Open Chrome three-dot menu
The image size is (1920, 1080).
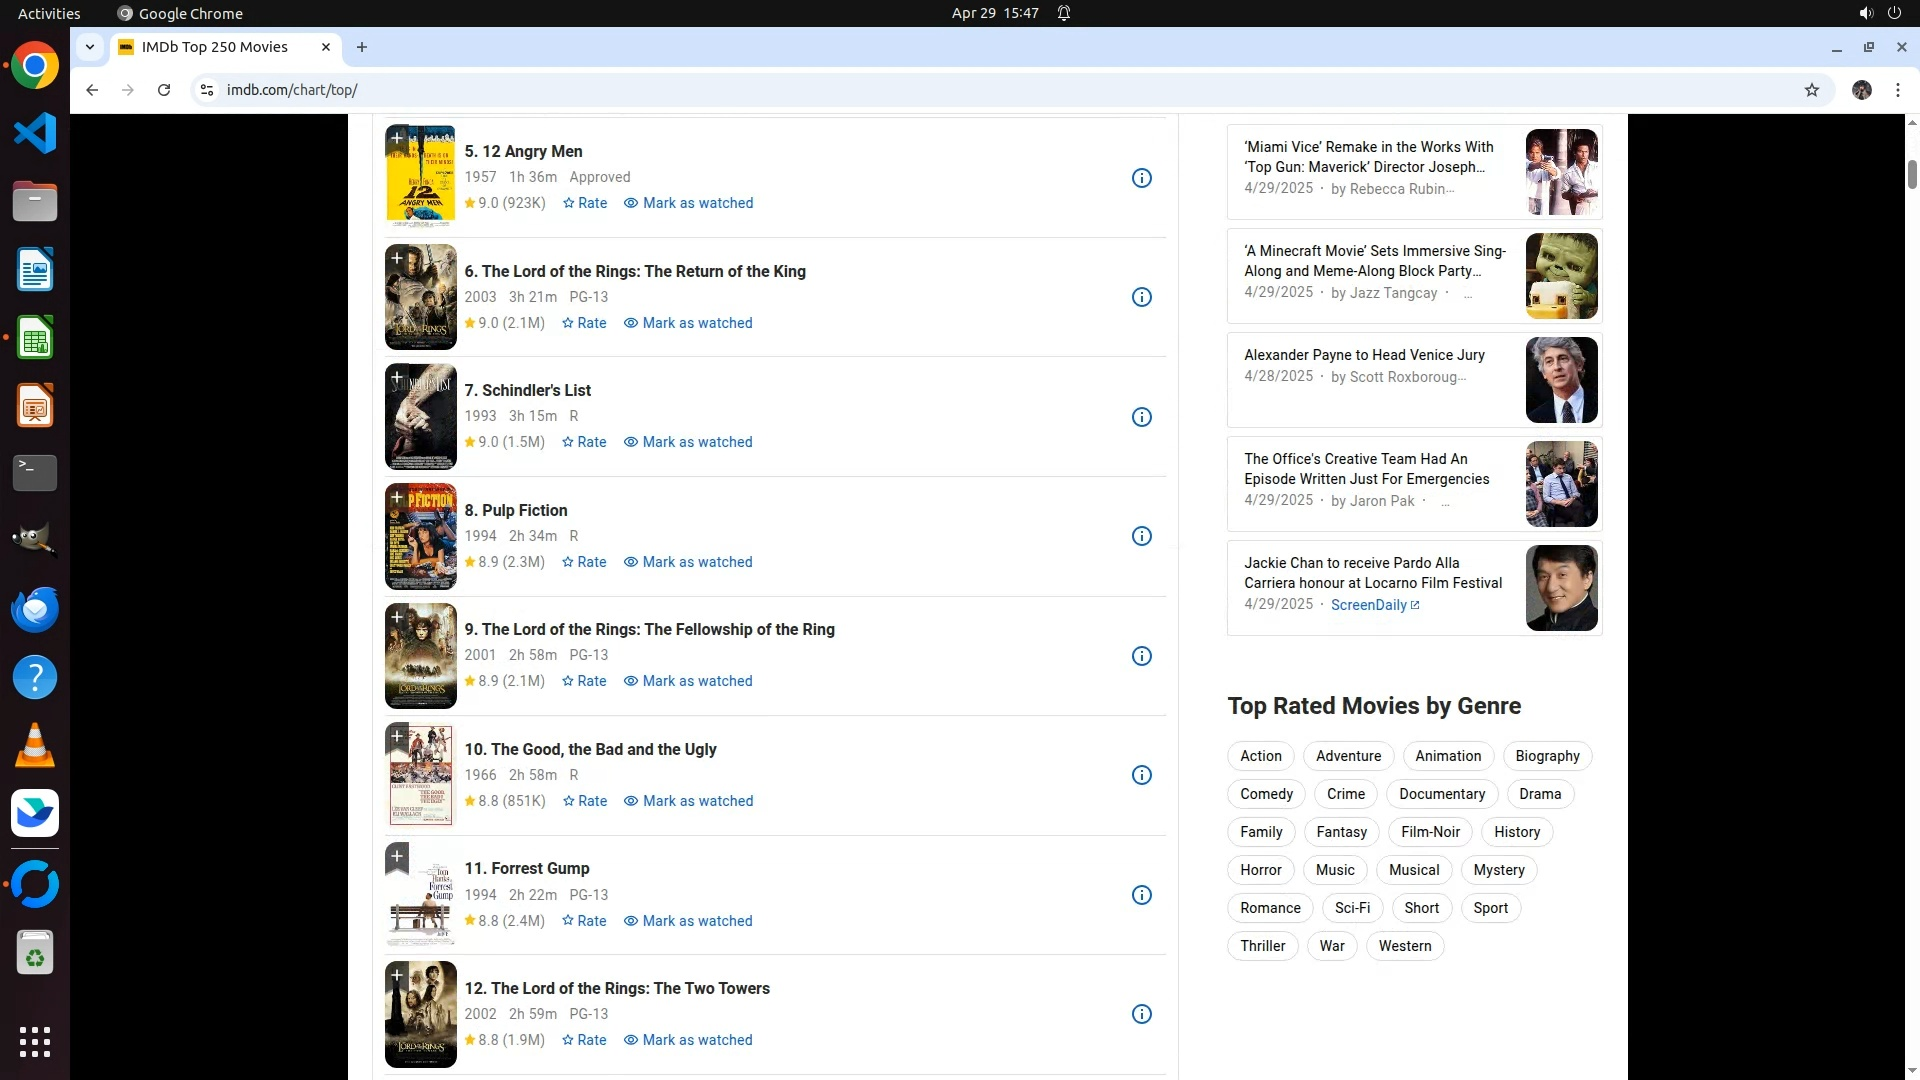click(1897, 90)
